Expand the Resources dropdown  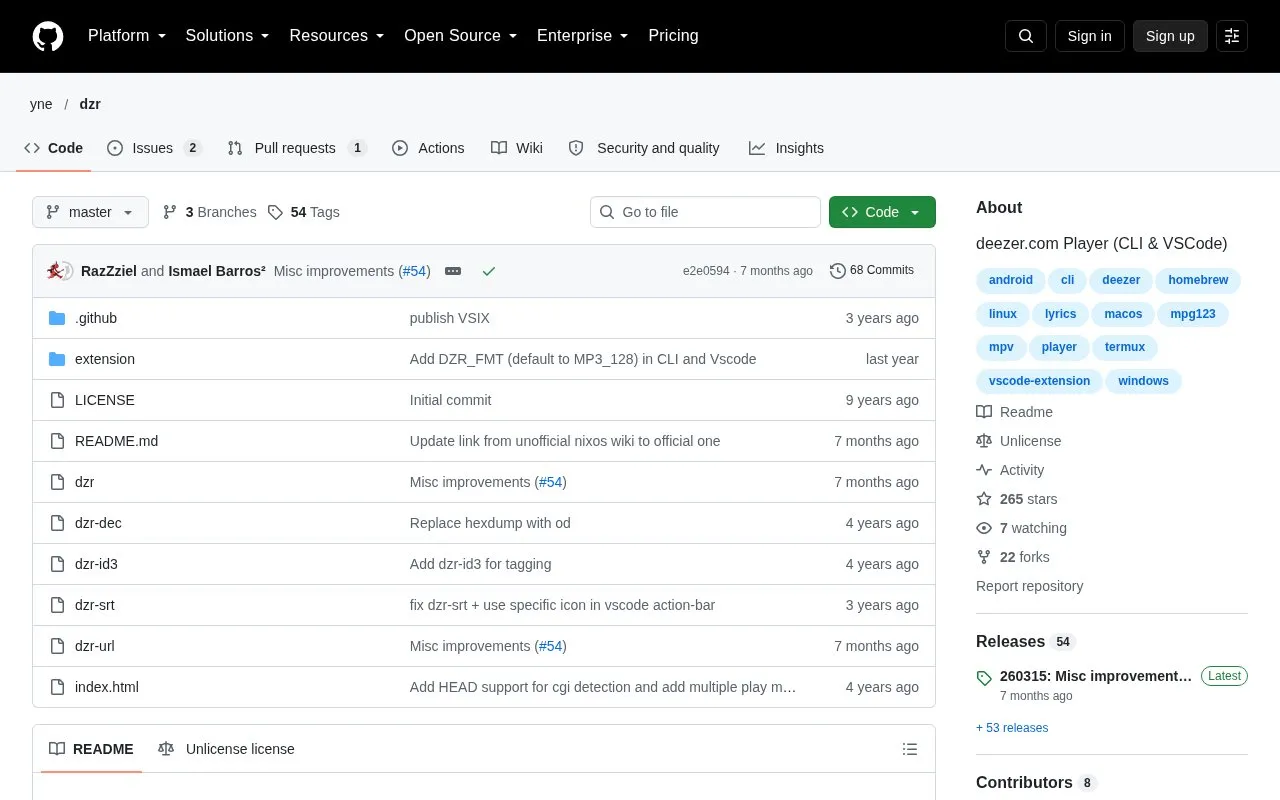pyautogui.click(x=337, y=36)
